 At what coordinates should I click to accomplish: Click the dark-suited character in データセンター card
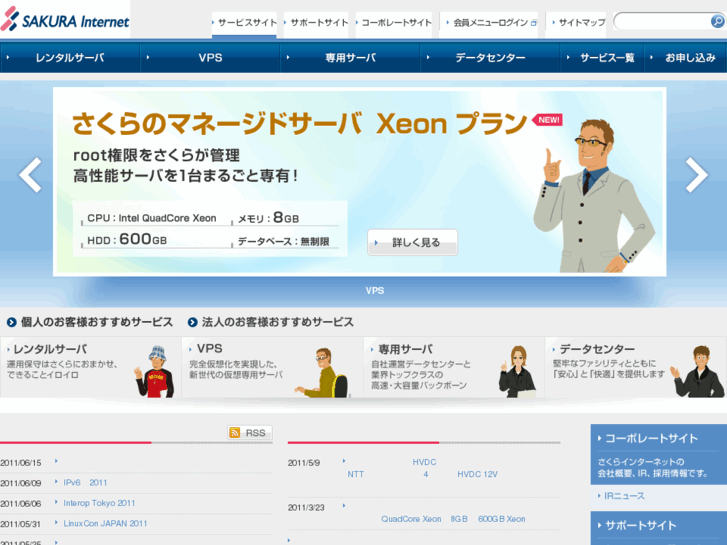[x=698, y=372]
